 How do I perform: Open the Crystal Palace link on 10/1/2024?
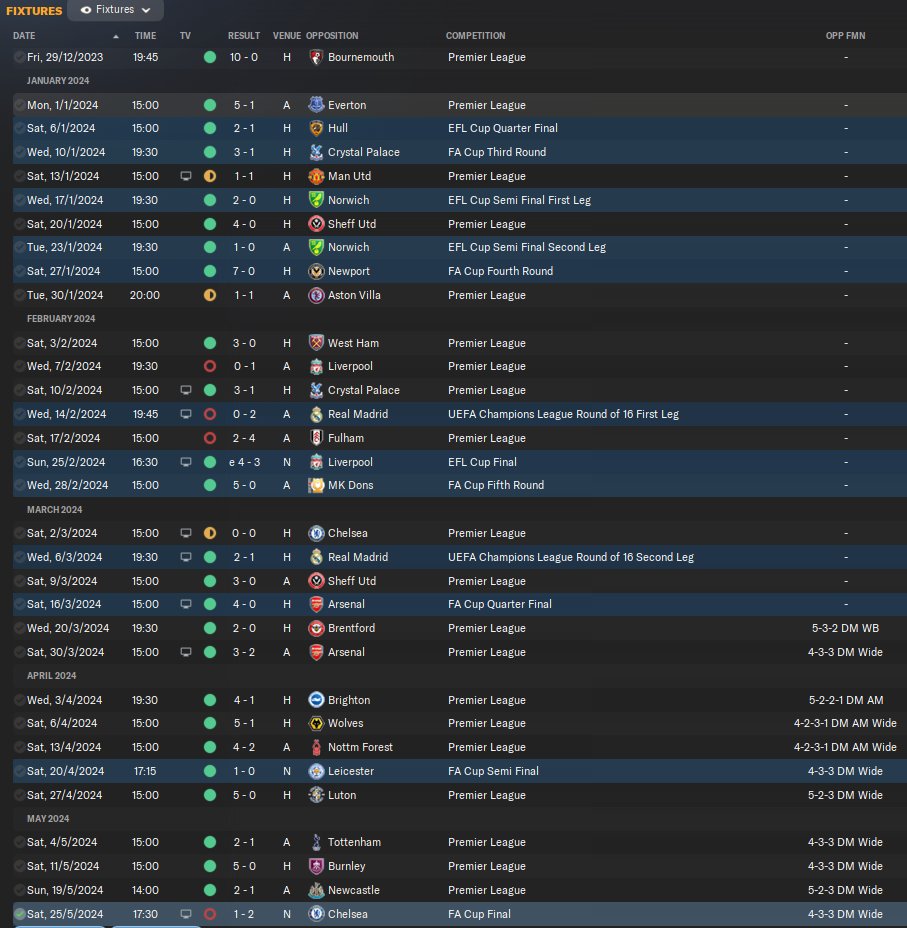(x=364, y=152)
